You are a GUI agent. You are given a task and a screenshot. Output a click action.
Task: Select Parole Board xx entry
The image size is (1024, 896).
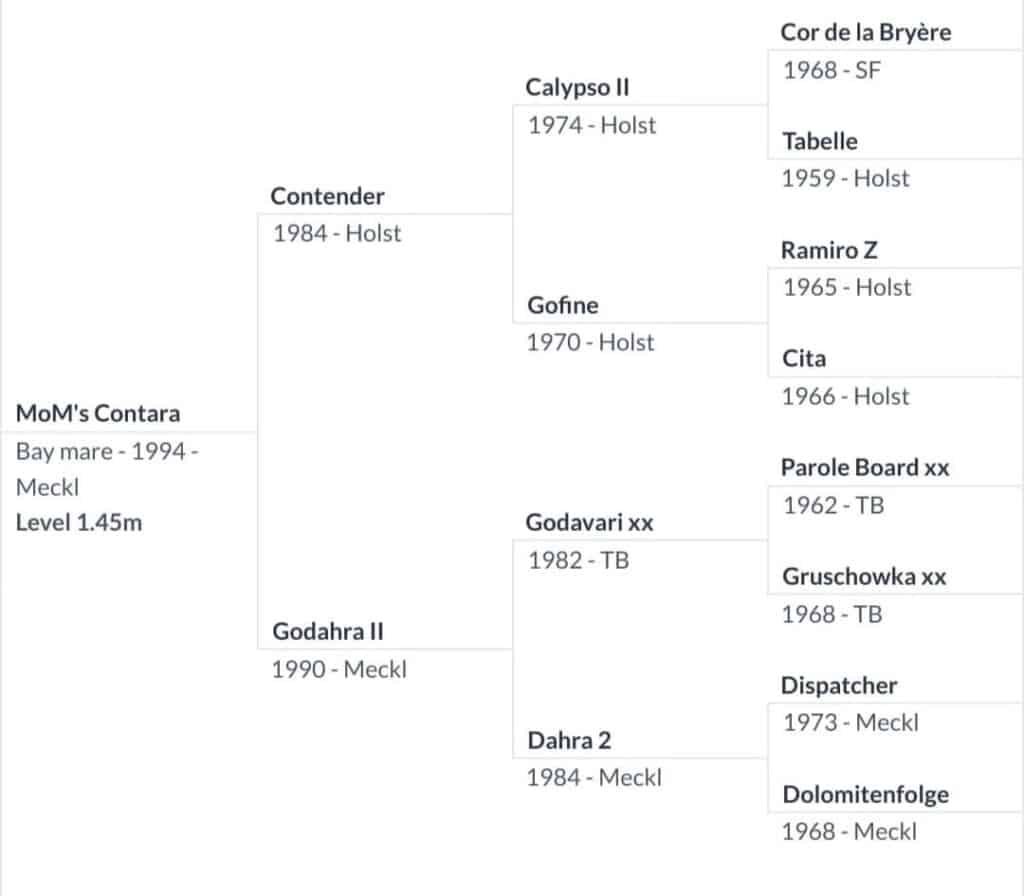866,468
